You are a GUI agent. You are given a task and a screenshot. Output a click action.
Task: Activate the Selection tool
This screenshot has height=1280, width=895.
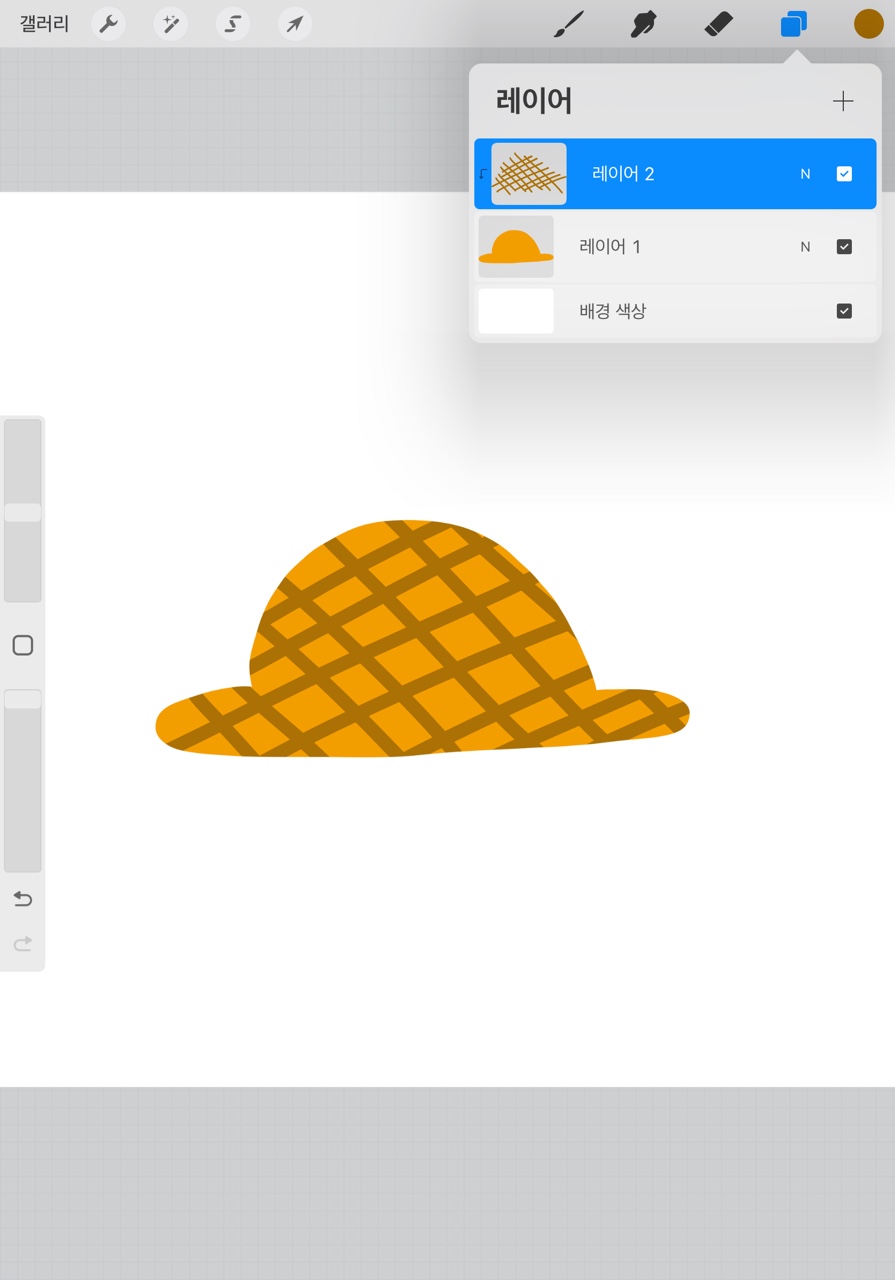233,24
